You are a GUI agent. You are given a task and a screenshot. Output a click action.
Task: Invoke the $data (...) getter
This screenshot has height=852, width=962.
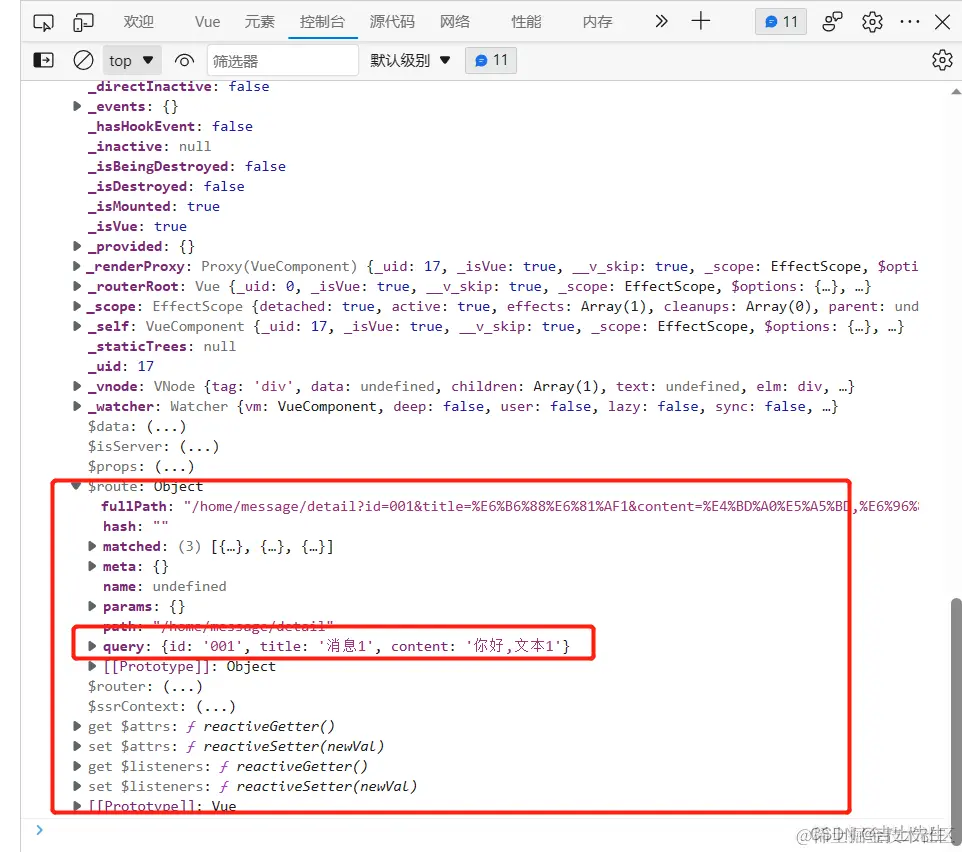click(x=166, y=426)
